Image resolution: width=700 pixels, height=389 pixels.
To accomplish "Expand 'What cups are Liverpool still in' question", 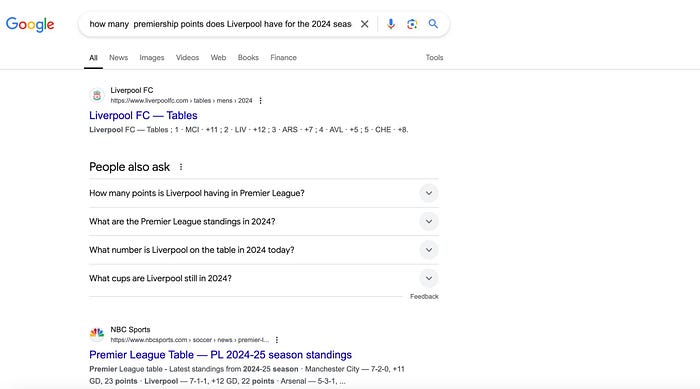I will coord(263,278).
